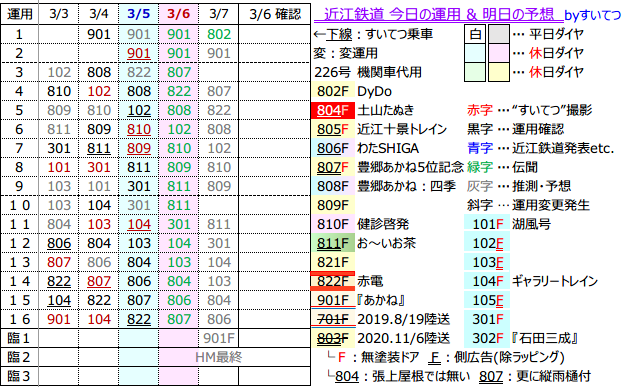Click the white swatch labeled 白
This screenshot has height=387, width=625.
click(475, 34)
